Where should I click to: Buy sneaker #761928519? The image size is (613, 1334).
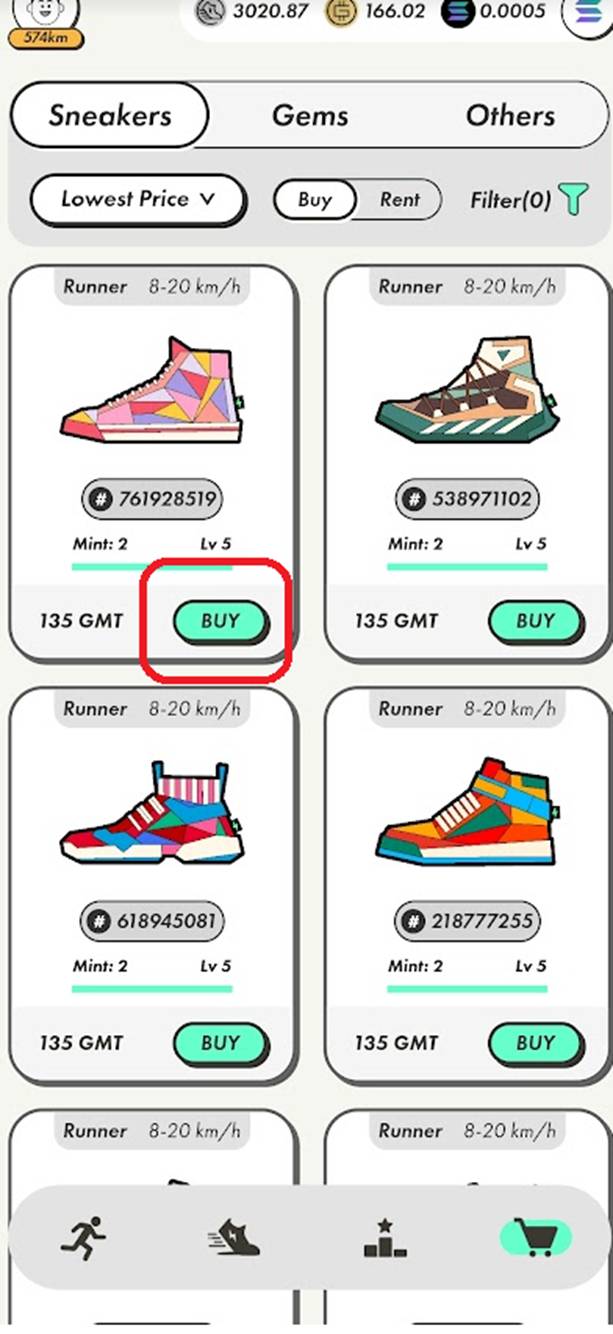220,620
